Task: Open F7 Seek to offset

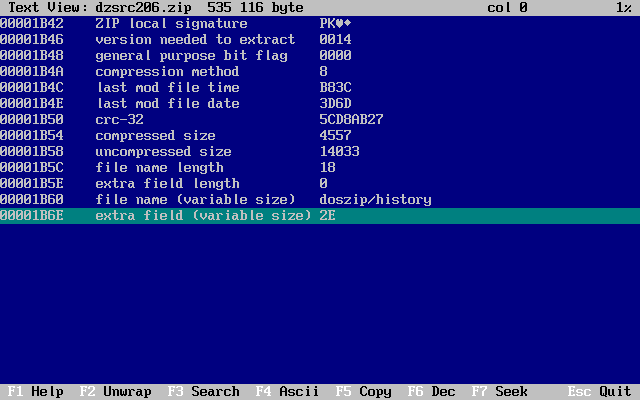Action: (x=499, y=392)
